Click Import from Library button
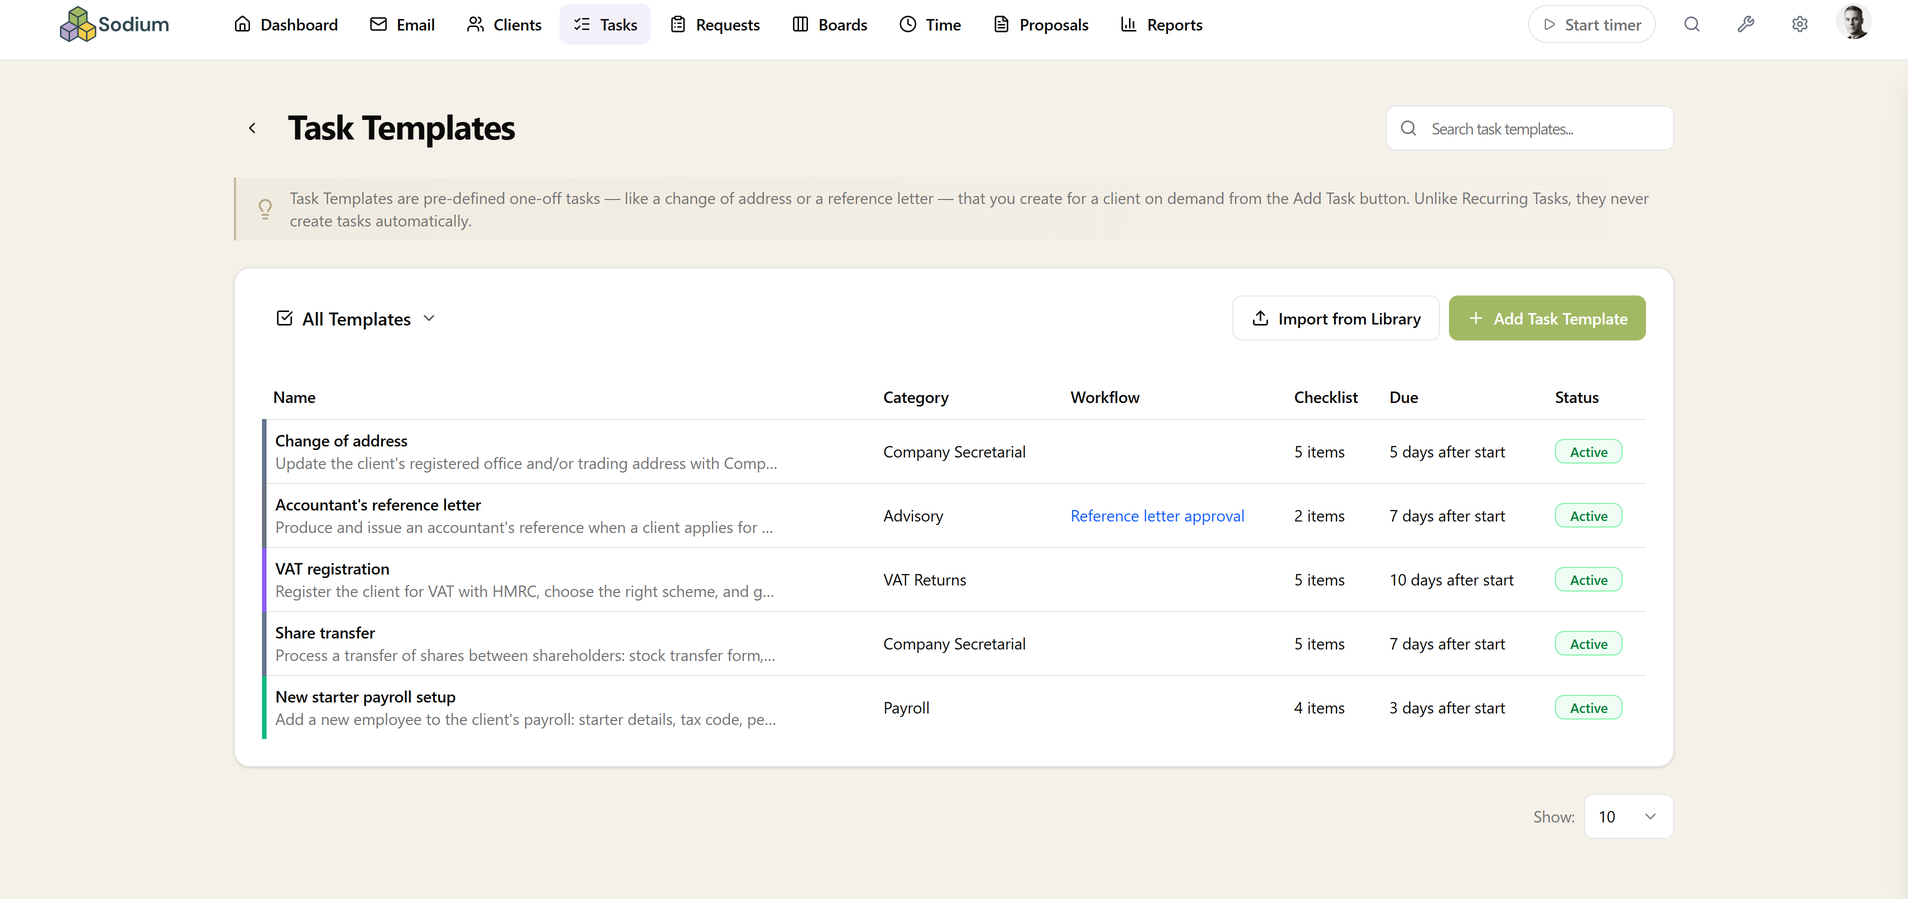This screenshot has width=1919, height=899. pyautogui.click(x=1335, y=318)
